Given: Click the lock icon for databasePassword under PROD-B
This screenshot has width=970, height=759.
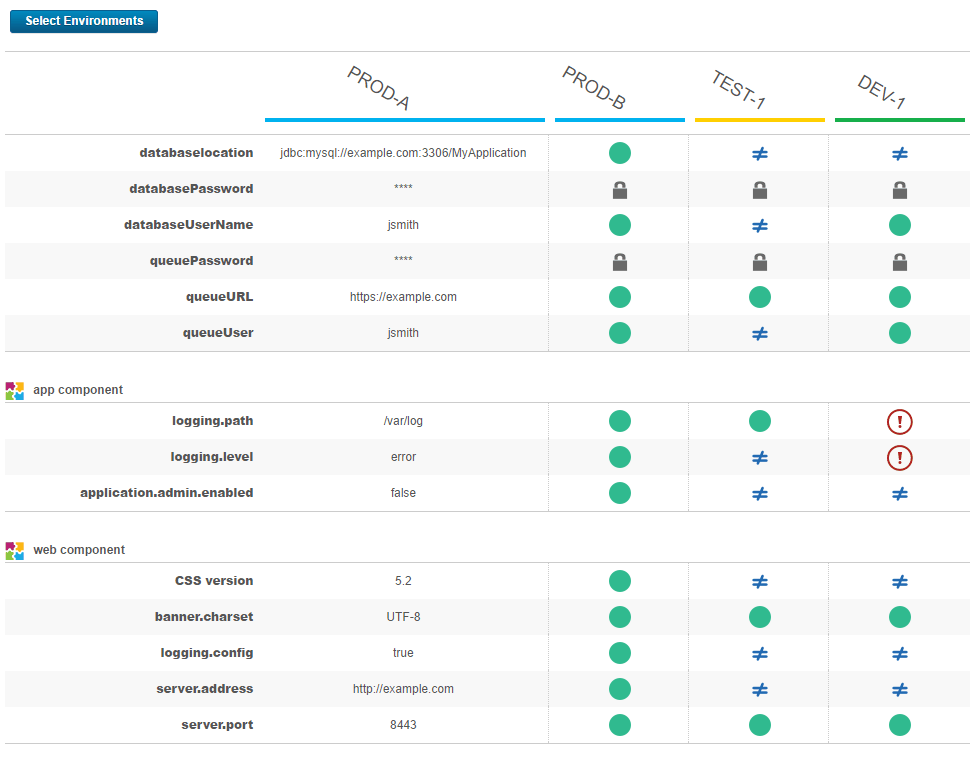Looking at the screenshot, I should click(x=619, y=189).
